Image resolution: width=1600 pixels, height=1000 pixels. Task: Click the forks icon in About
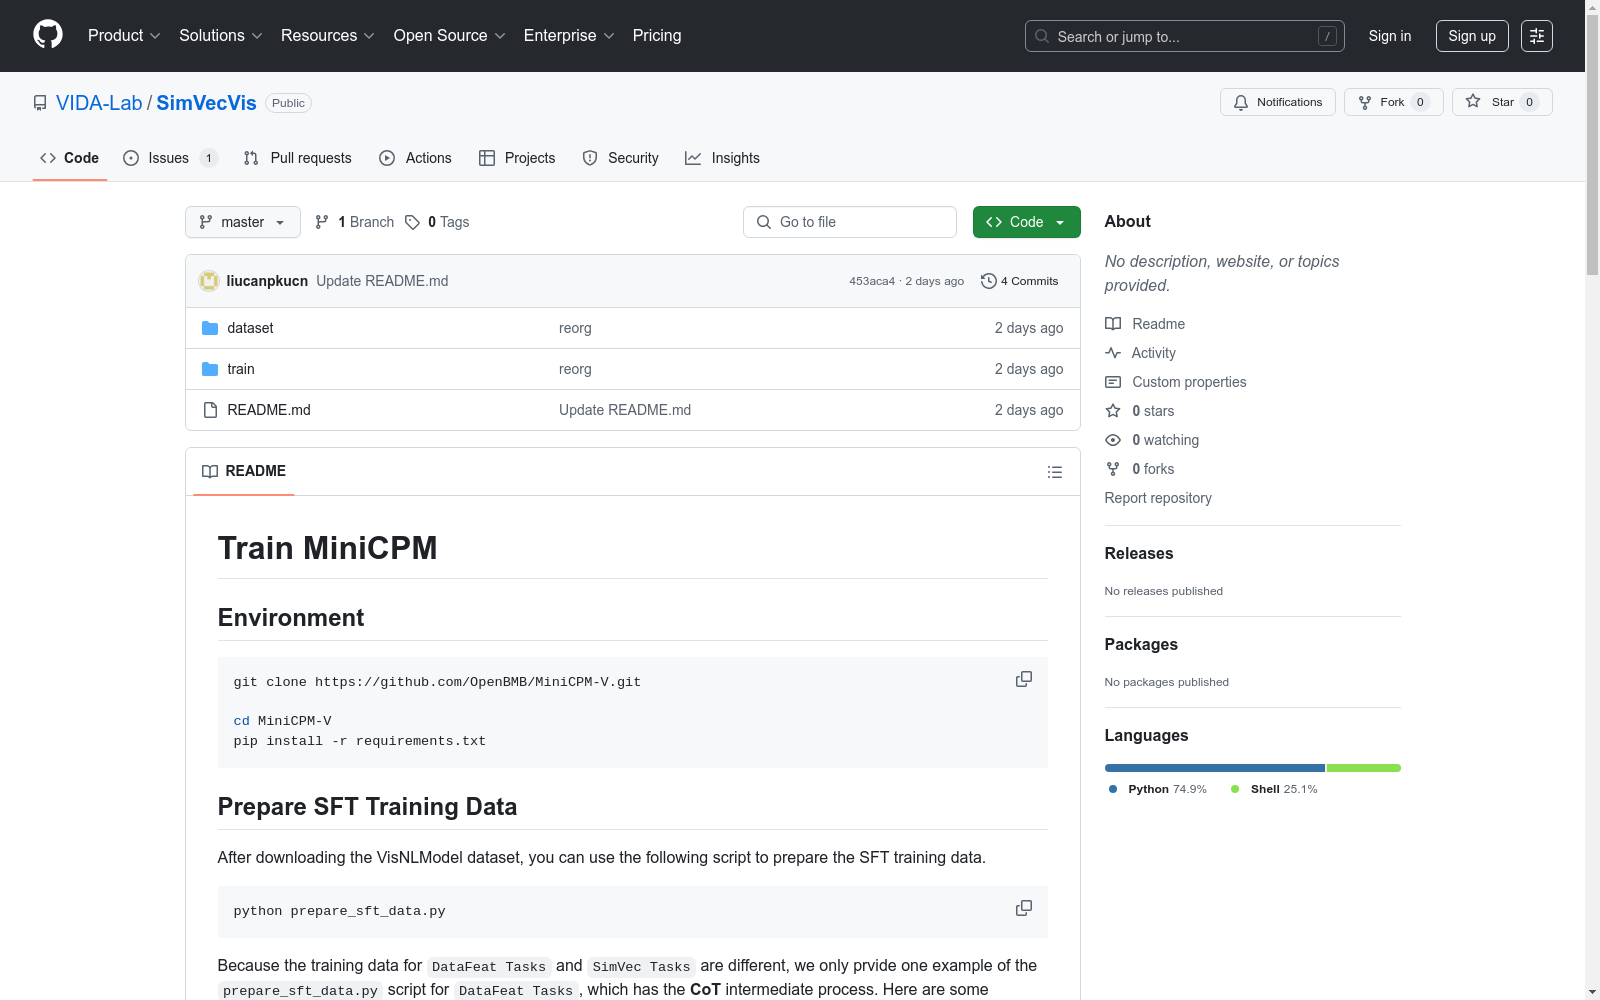(1113, 469)
